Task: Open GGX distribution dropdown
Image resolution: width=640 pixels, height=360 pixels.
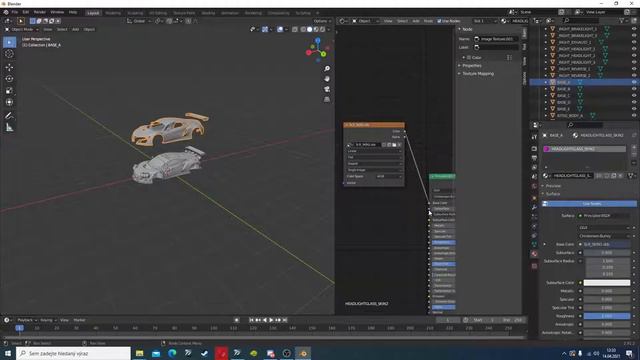Action: pyautogui.click(x=604, y=228)
